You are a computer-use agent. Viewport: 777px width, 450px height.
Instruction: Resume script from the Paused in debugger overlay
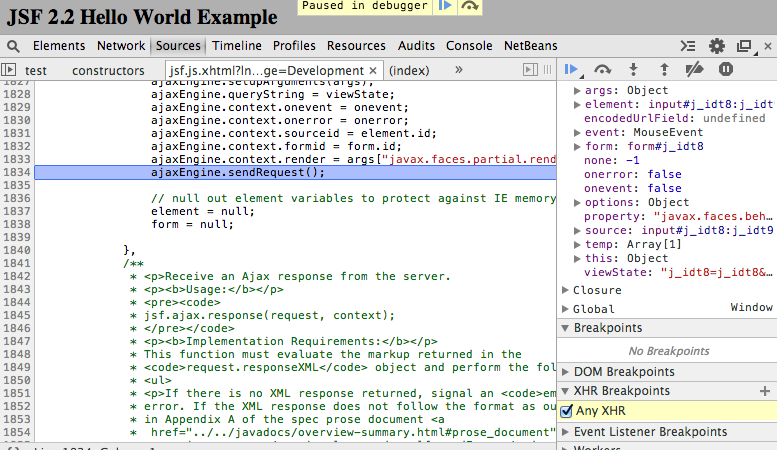pyautogui.click(x=445, y=6)
